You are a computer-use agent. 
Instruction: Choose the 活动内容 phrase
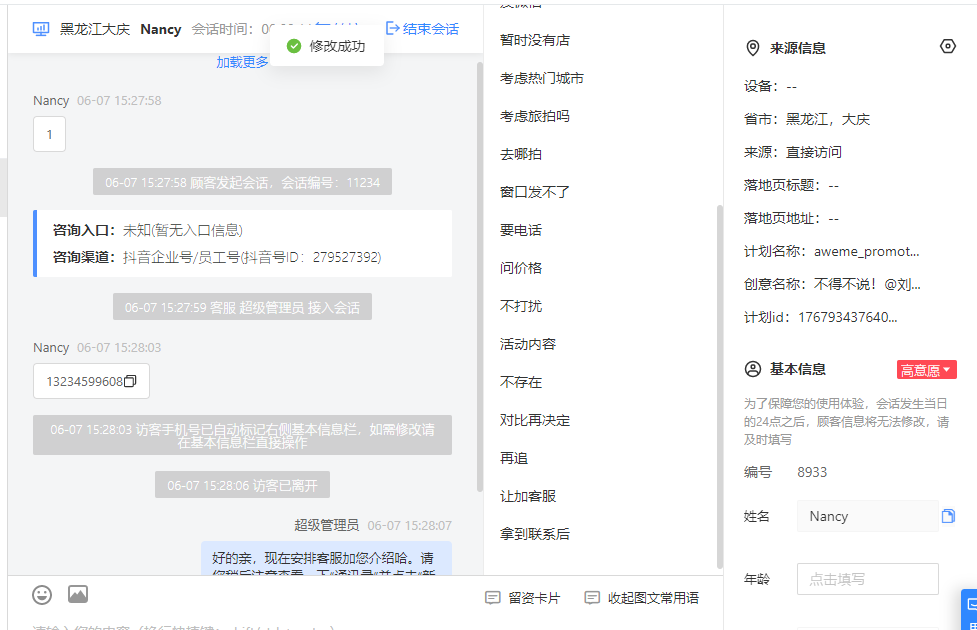pos(528,344)
